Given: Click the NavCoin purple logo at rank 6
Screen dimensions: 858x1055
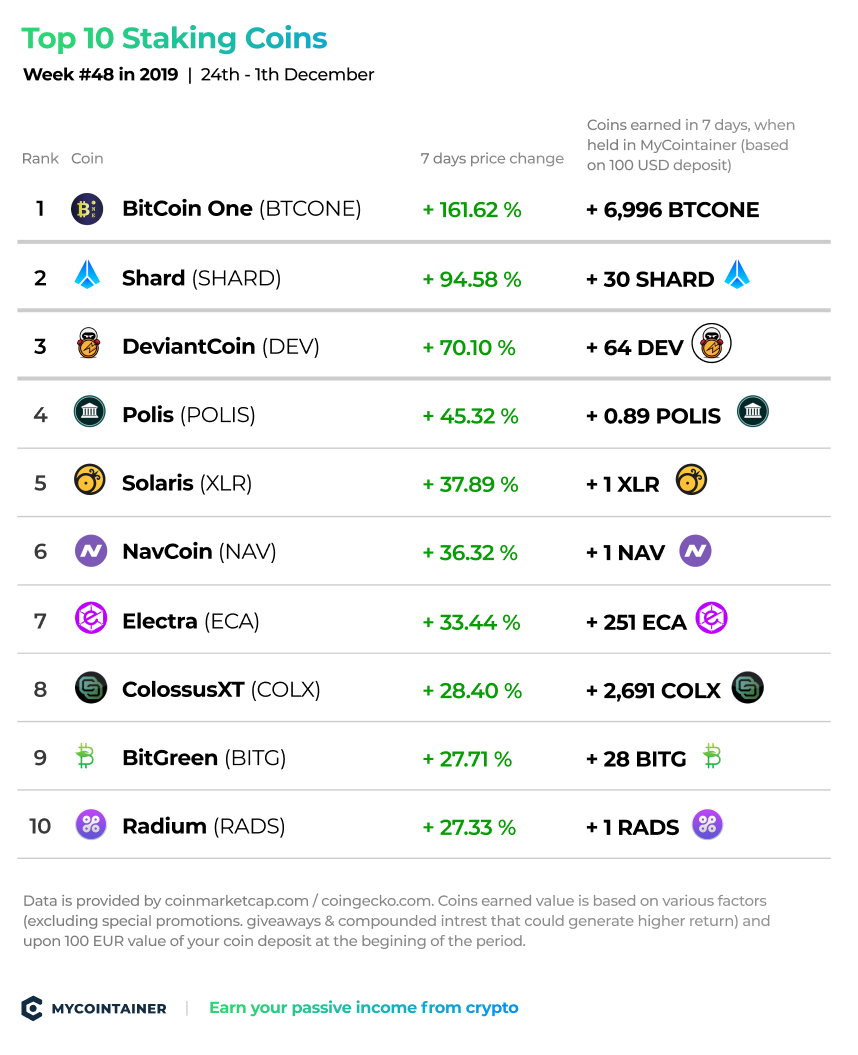Looking at the screenshot, I should [x=91, y=551].
